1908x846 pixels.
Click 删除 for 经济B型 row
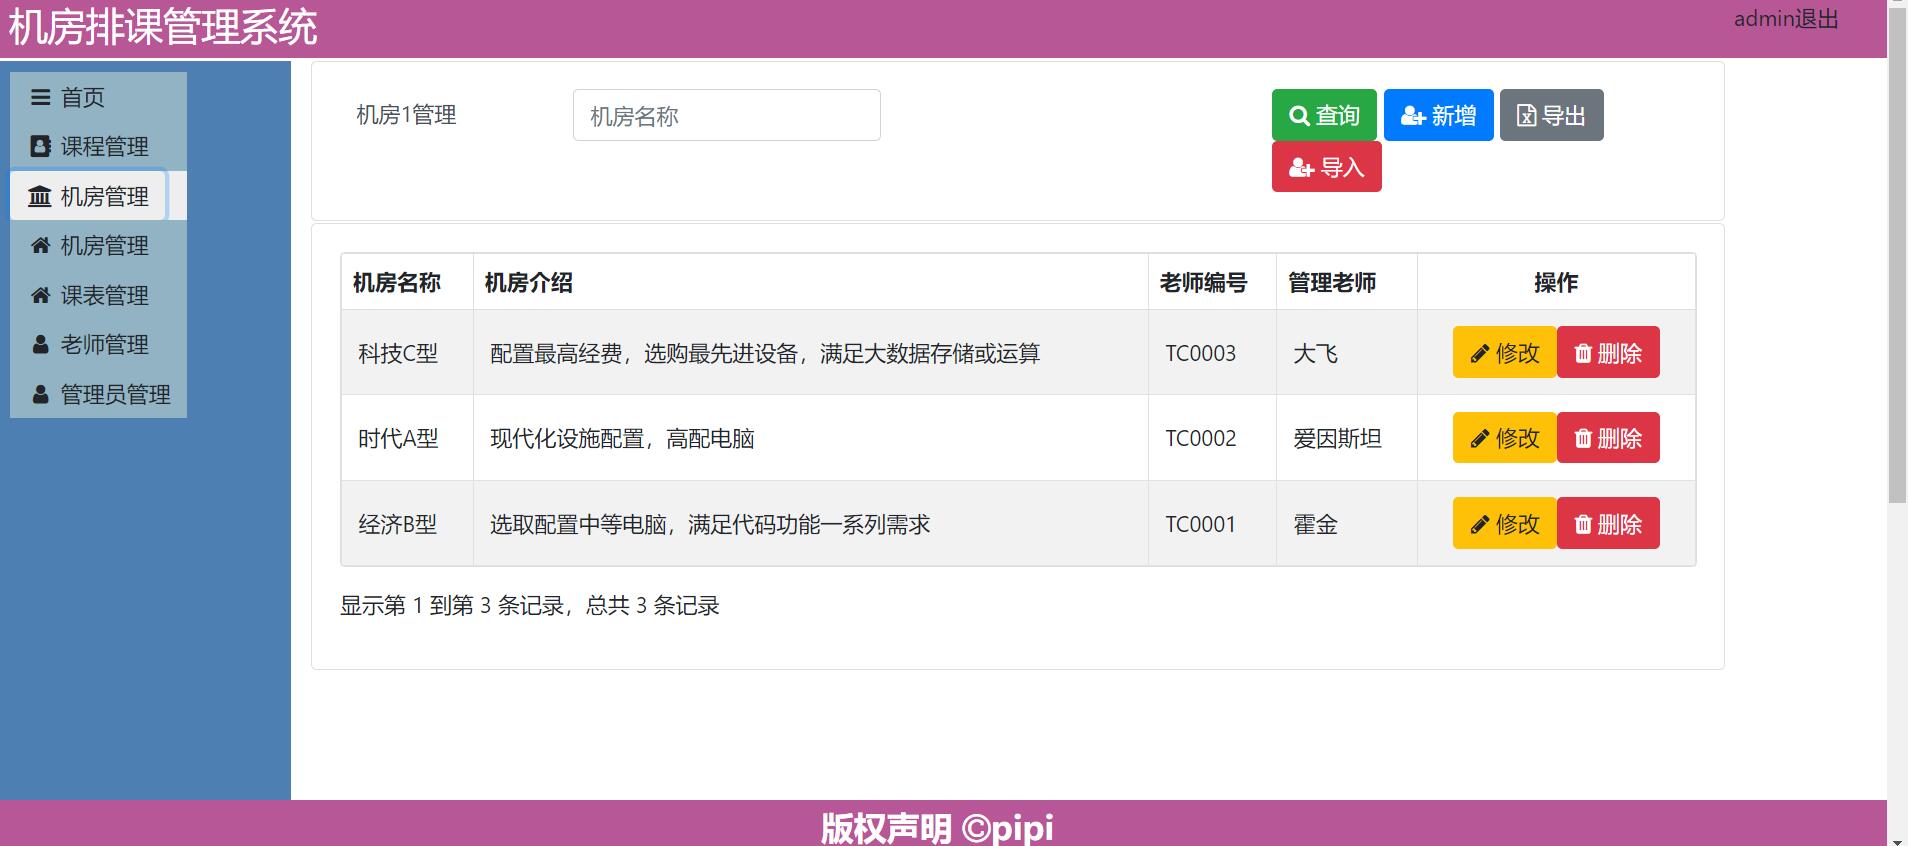1608,523
